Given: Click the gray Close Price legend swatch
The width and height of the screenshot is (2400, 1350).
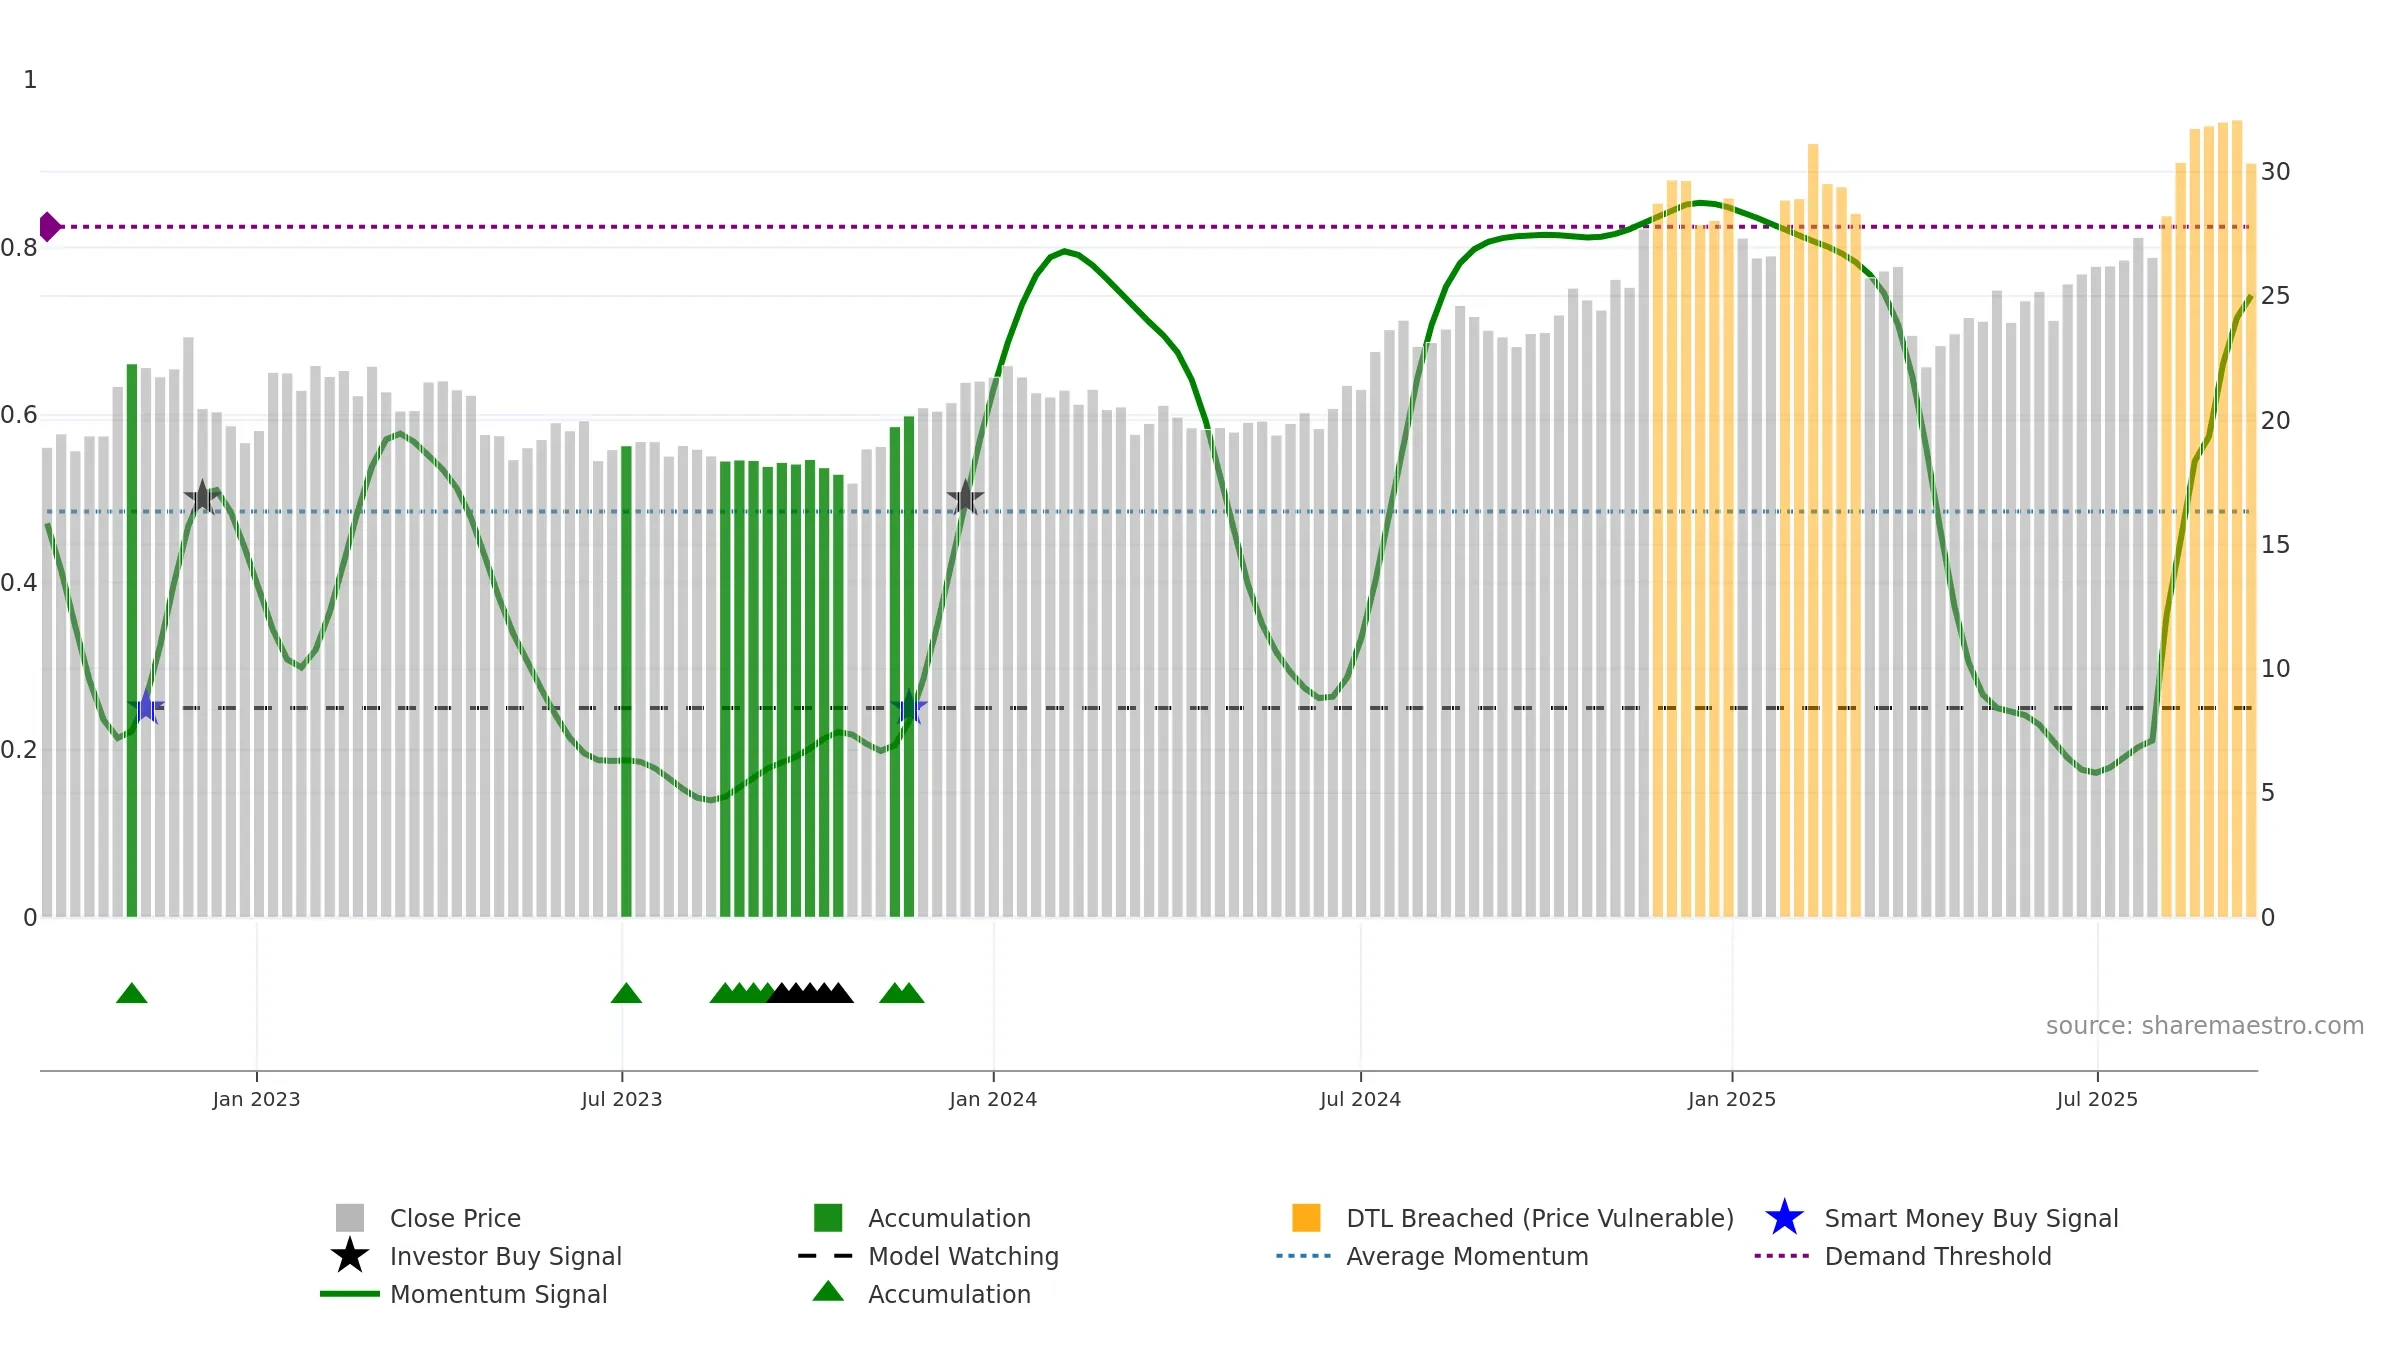Looking at the screenshot, I should 350,1218.
